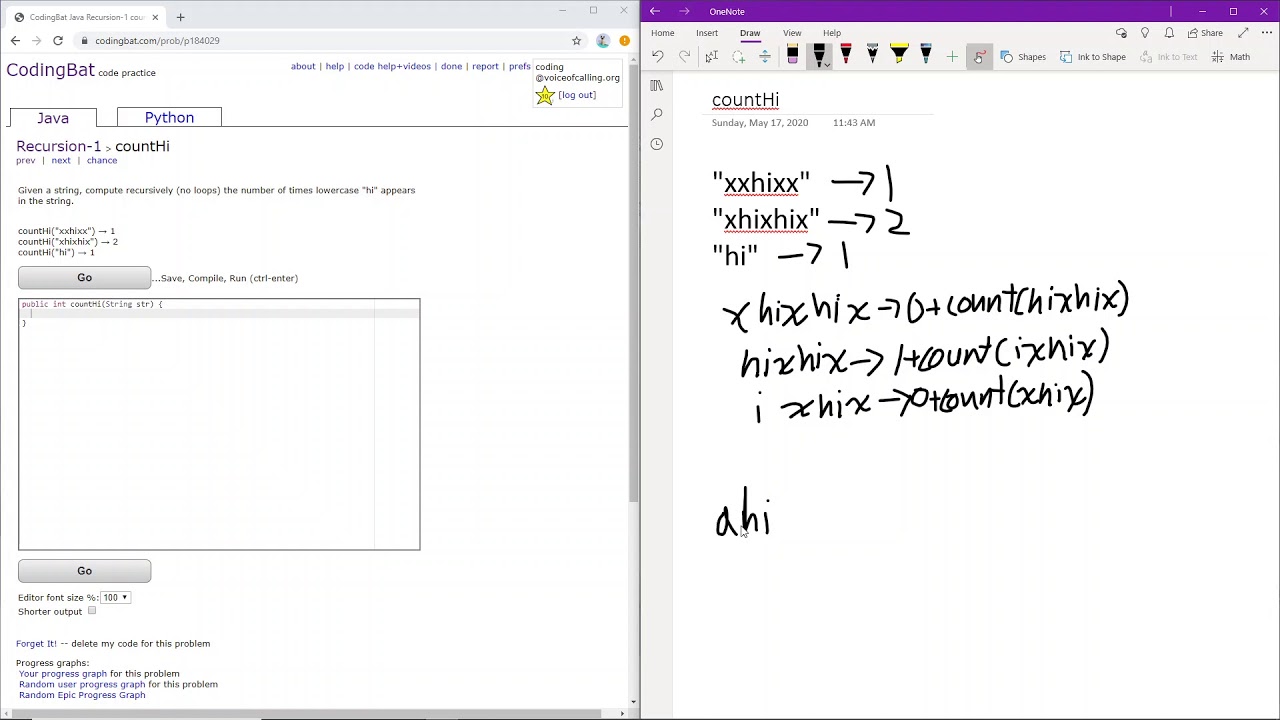Click the Ink to Text button

click(x=1168, y=57)
